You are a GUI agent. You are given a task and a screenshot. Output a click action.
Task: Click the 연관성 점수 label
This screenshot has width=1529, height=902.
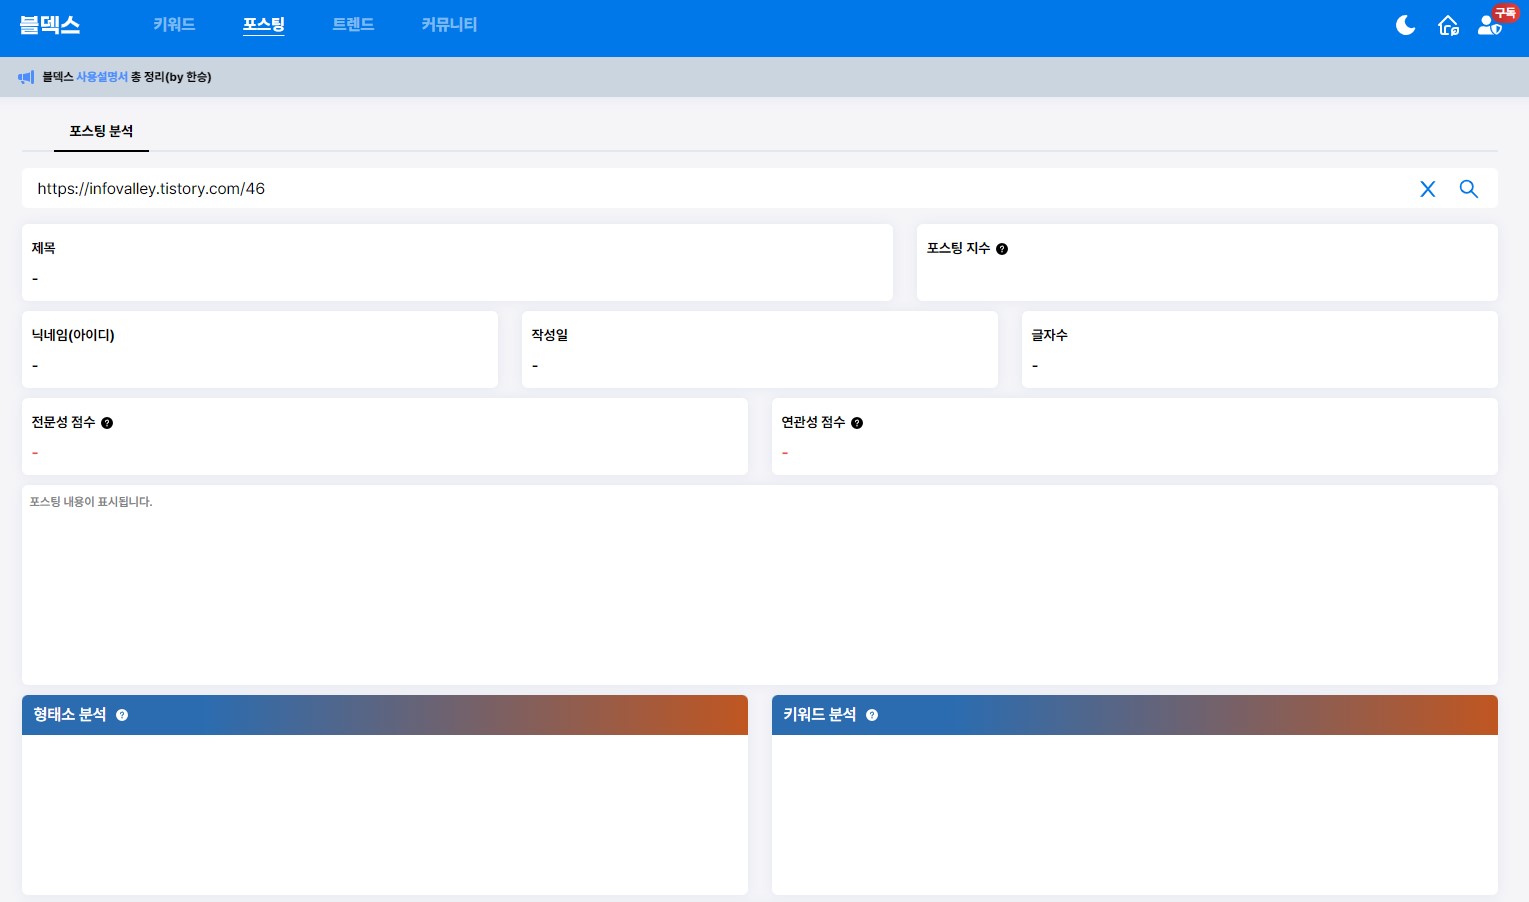[813, 422]
